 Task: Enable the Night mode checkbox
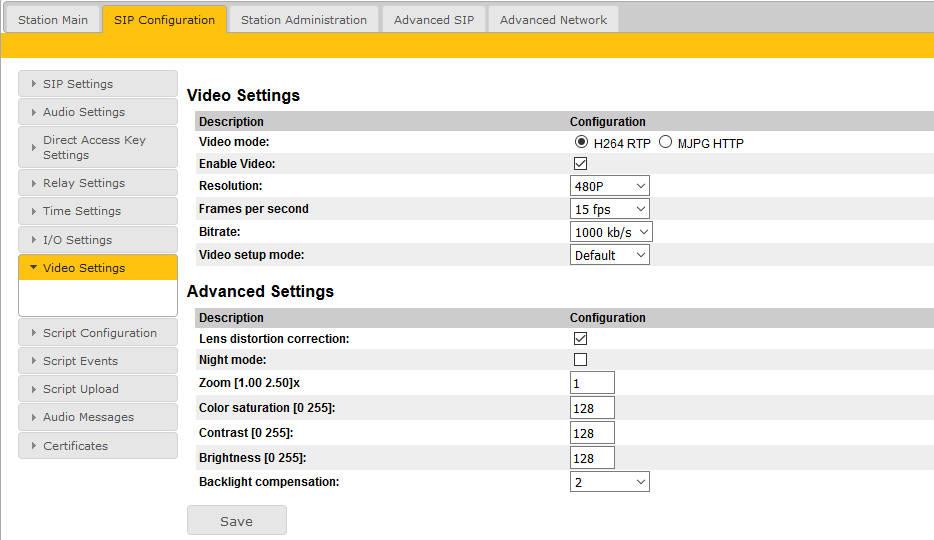[580, 360]
